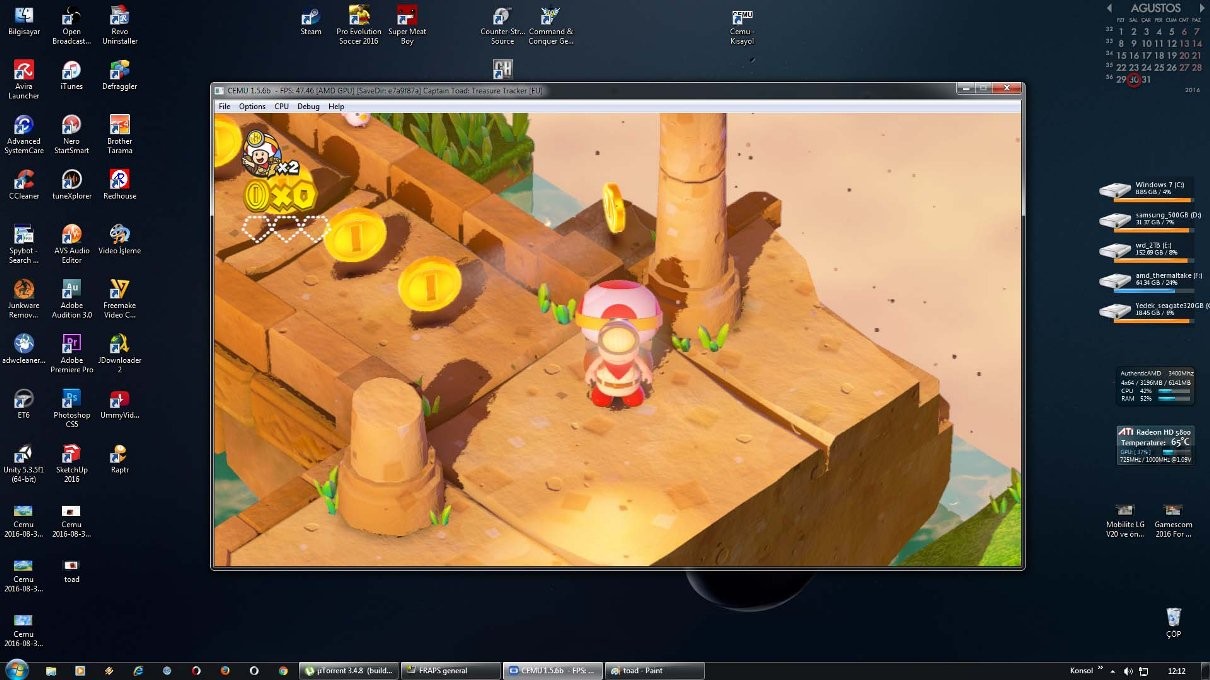This screenshot has height=680, width=1210.
Task: Select the Photoshop CS5 desktop icon
Action: click(x=71, y=408)
